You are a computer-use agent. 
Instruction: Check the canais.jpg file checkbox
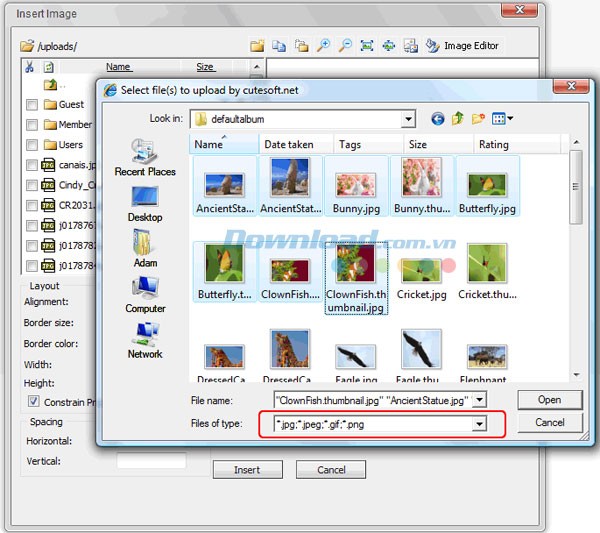[32, 165]
